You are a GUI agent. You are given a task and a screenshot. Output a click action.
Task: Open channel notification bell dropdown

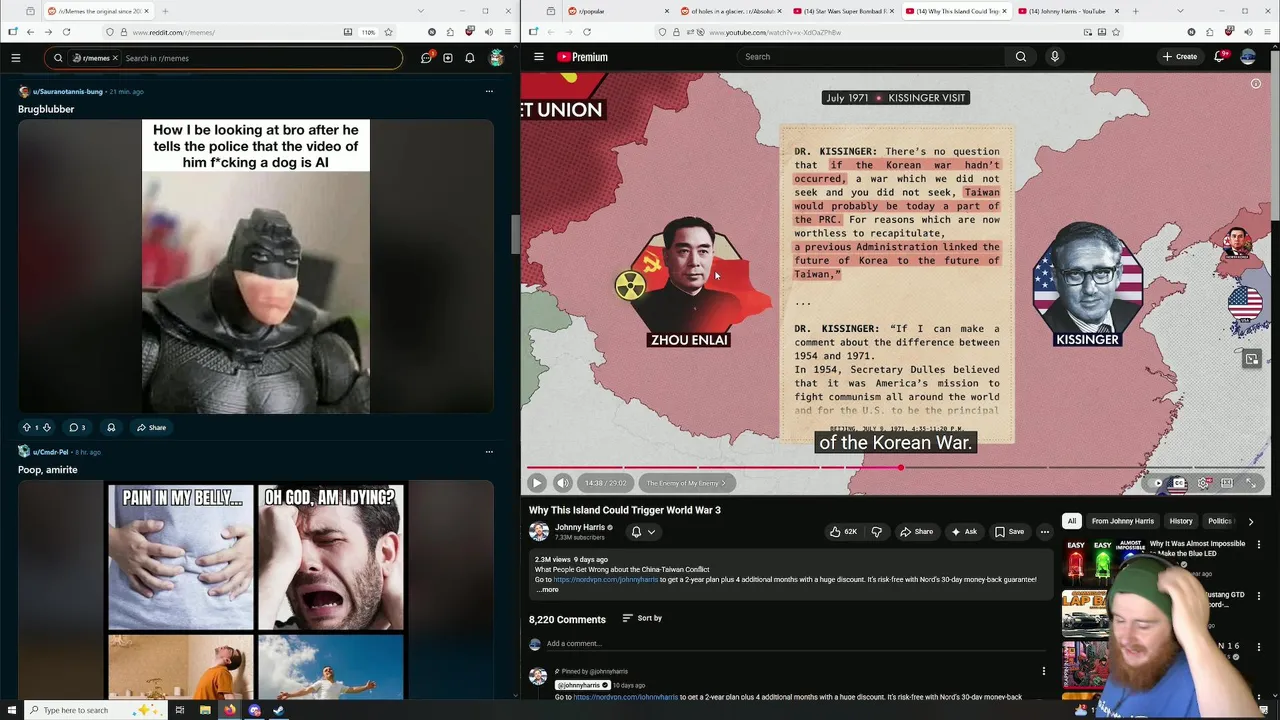click(642, 532)
